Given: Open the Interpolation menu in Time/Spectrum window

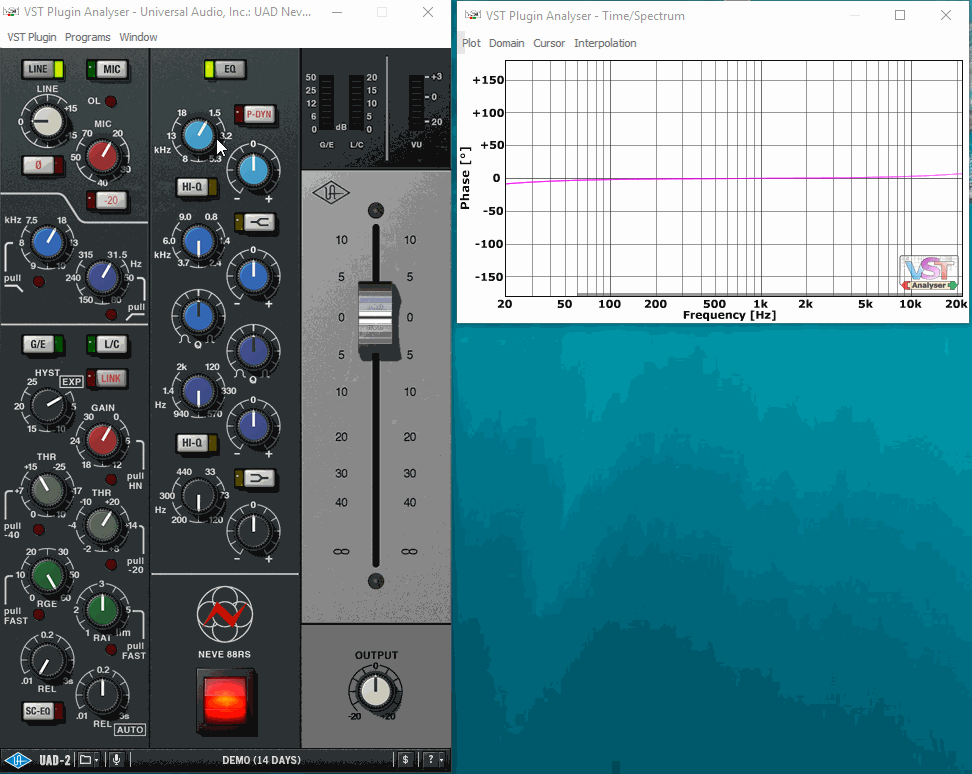Looking at the screenshot, I should pos(605,43).
